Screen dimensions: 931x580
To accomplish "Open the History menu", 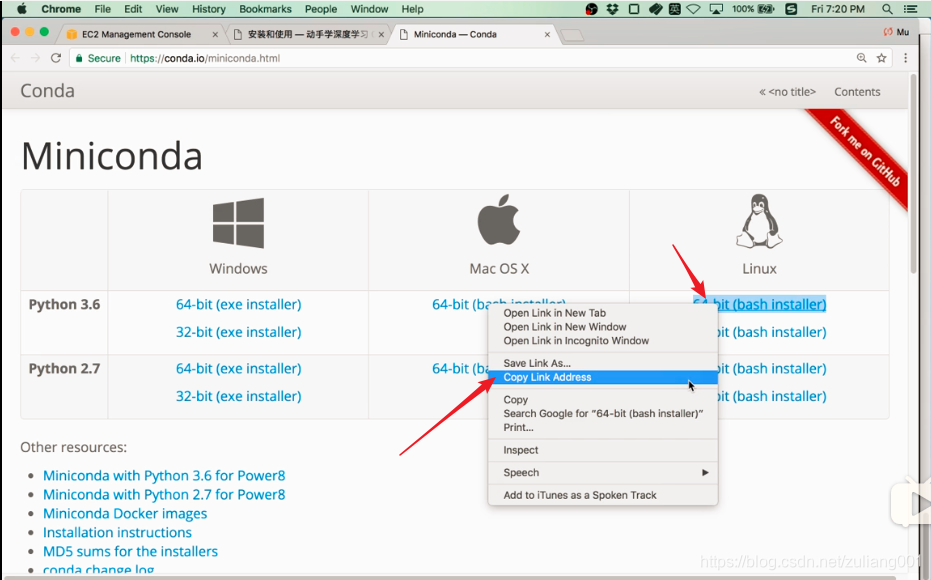I will pyautogui.click(x=208, y=9).
